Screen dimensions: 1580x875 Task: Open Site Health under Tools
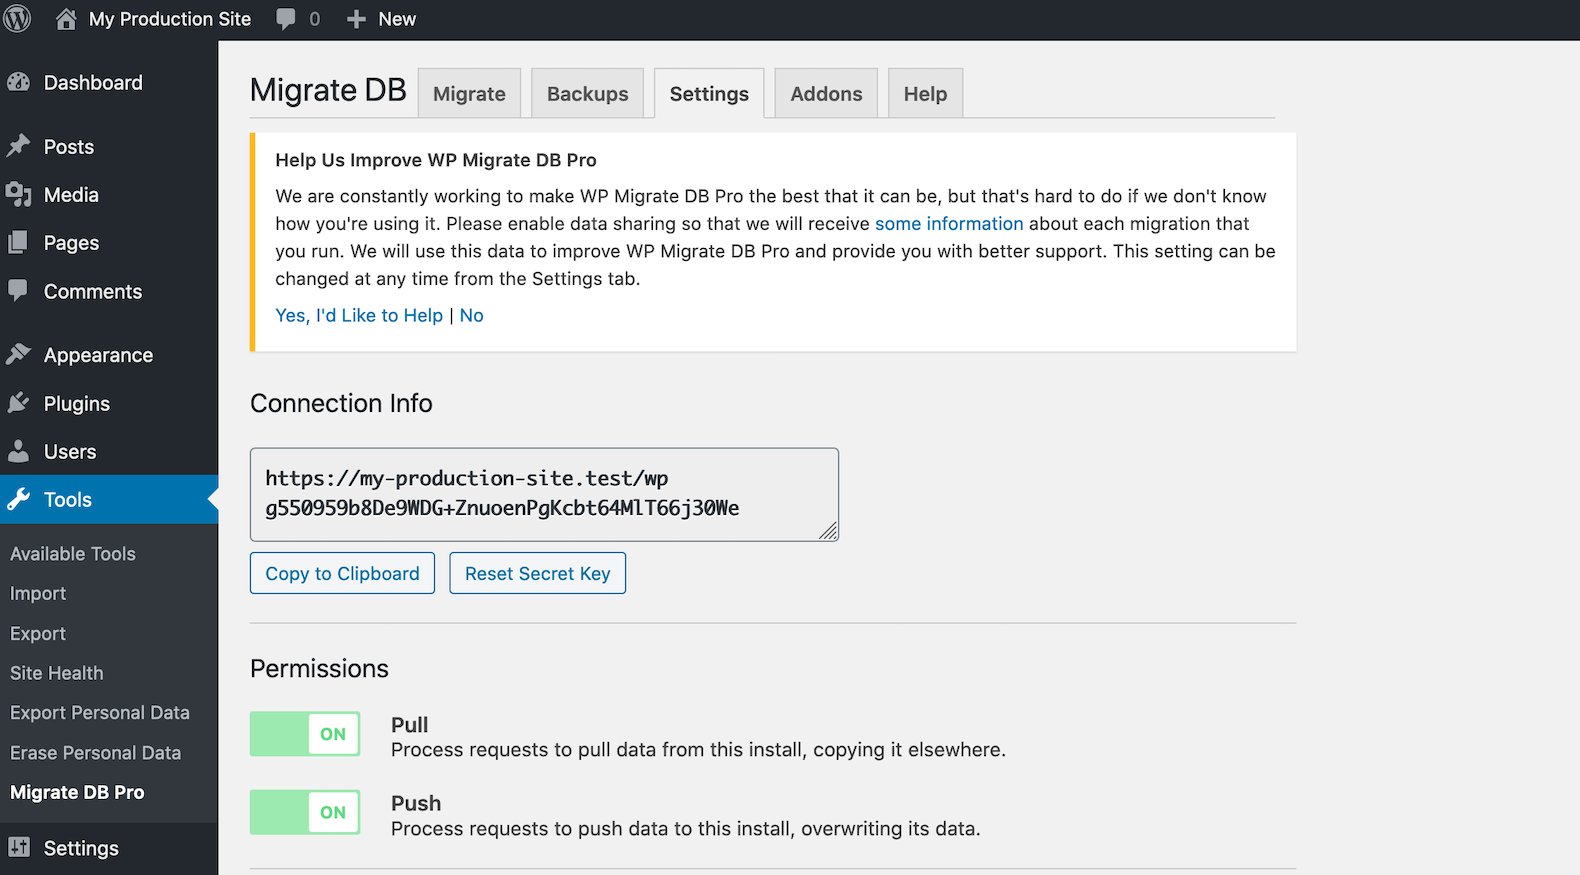pyautogui.click(x=57, y=673)
